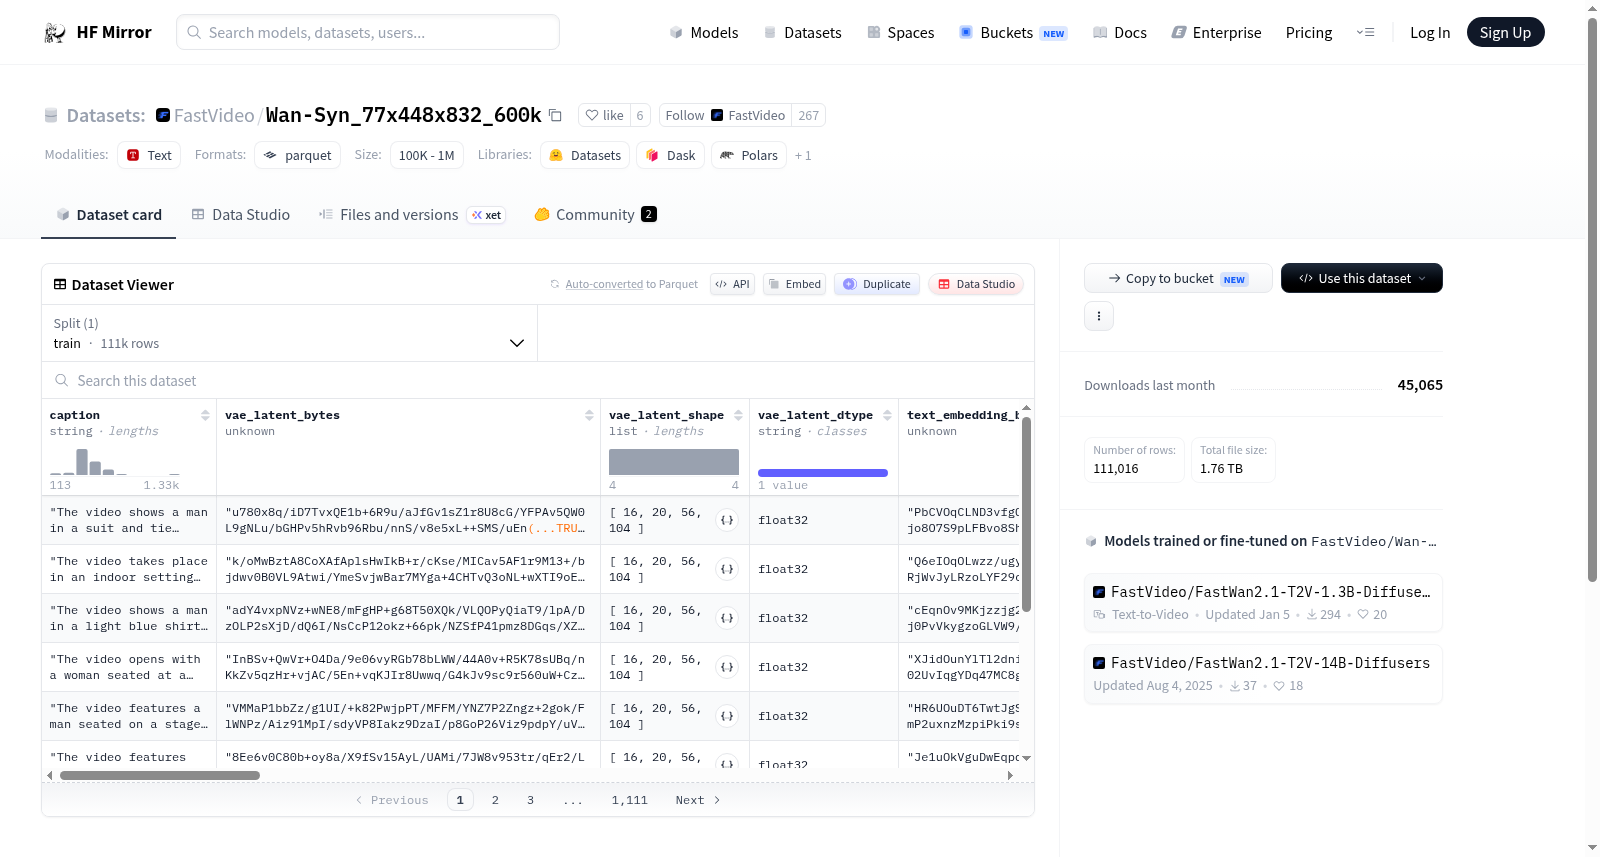Click the vae_latent_shape lengths histogram bar
The width and height of the screenshot is (1600, 857).
pyautogui.click(x=674, y=462)
